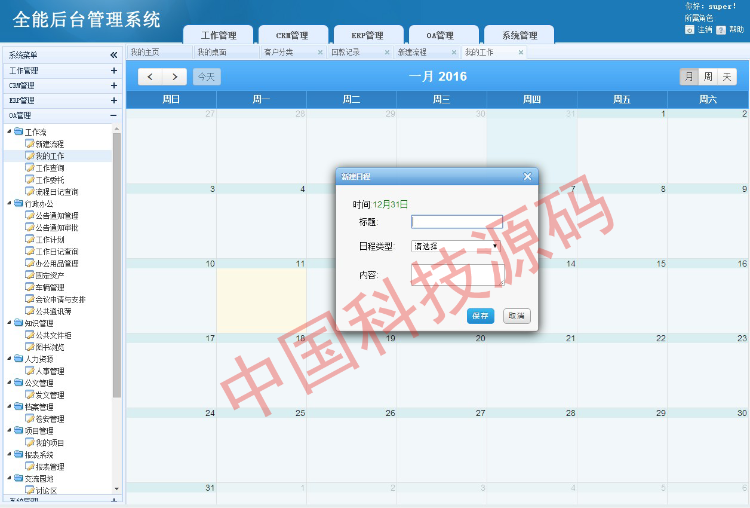Go to previous month with left arrow
Viewport: 750px width, 508px height.
coord(150,77)
